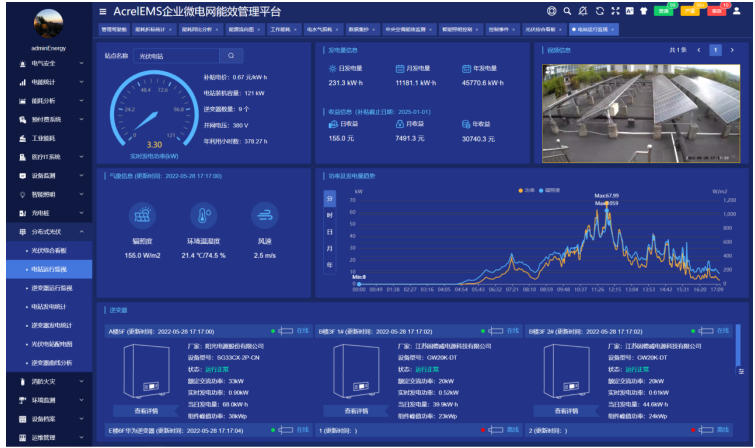Click 查看详情 on the B楼3F 2# inverter
755x448 pixels.
tap(566, 411)
